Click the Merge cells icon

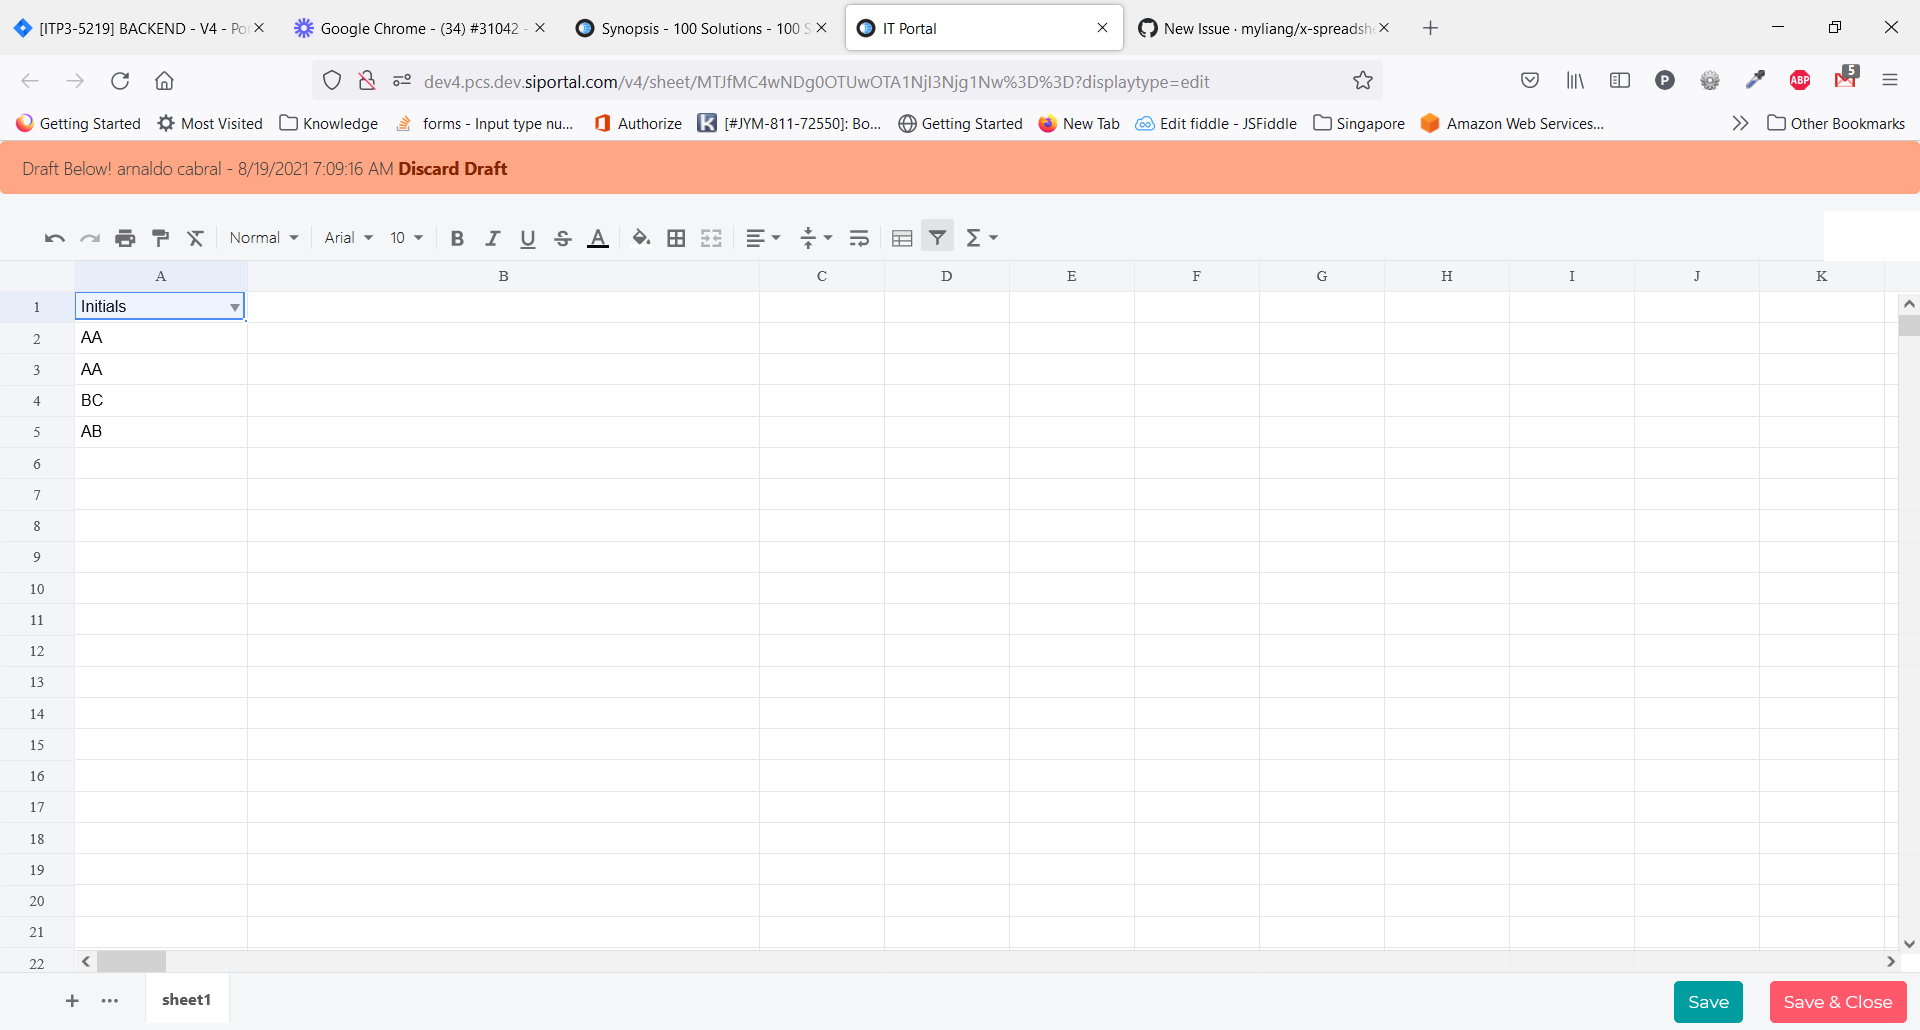pyautogui.click(x=711, y=237)
